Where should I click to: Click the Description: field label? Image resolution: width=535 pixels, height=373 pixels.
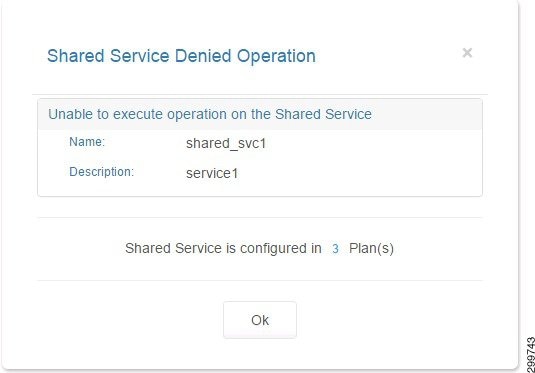pyautogui.click(x=102, y=172)
